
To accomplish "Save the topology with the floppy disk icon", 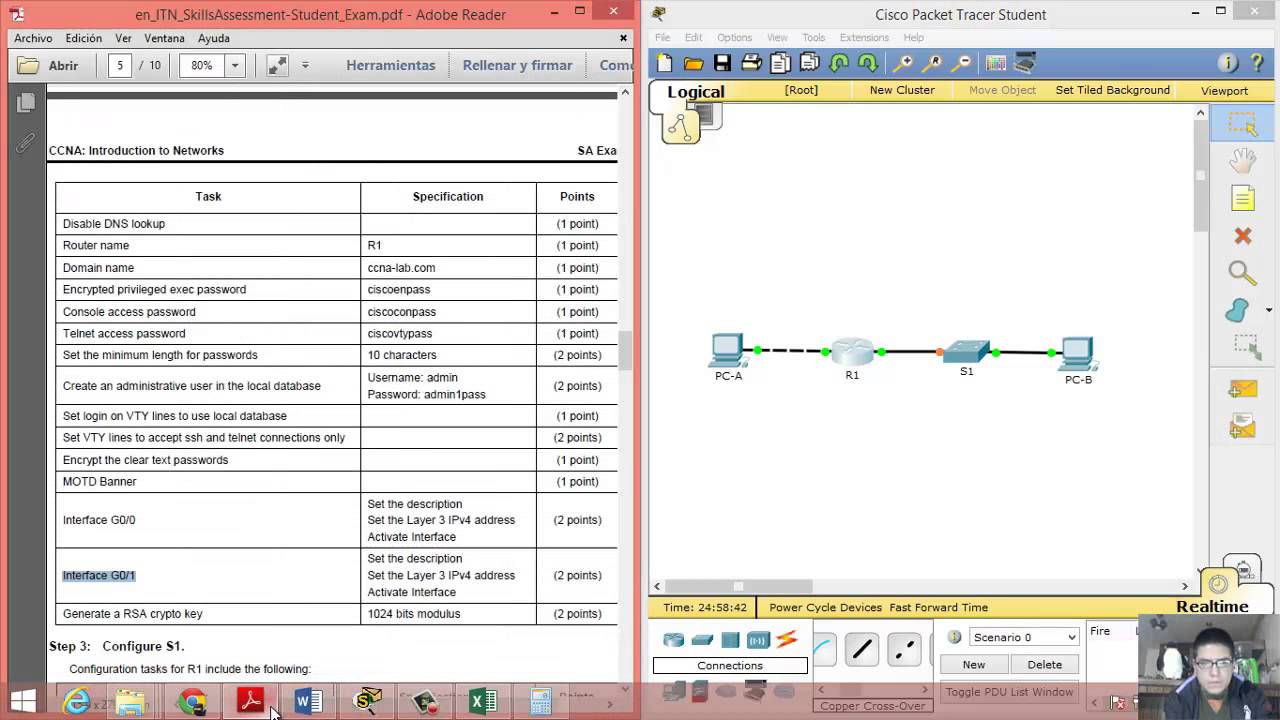I will click(x=722, y=63).
